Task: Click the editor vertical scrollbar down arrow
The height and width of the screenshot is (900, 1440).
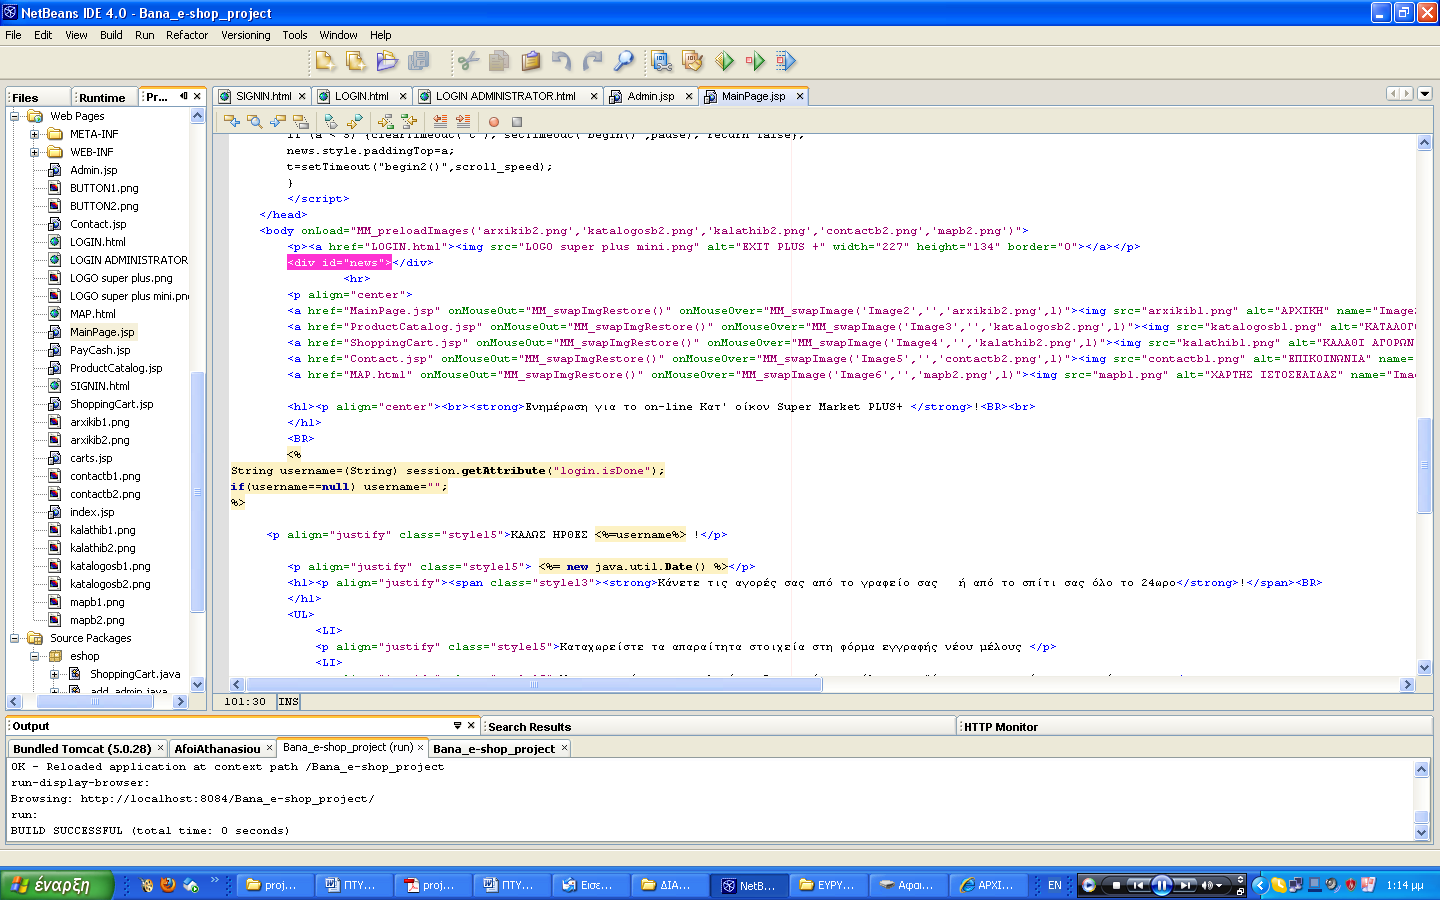Action: click(x=1424, y=667)
